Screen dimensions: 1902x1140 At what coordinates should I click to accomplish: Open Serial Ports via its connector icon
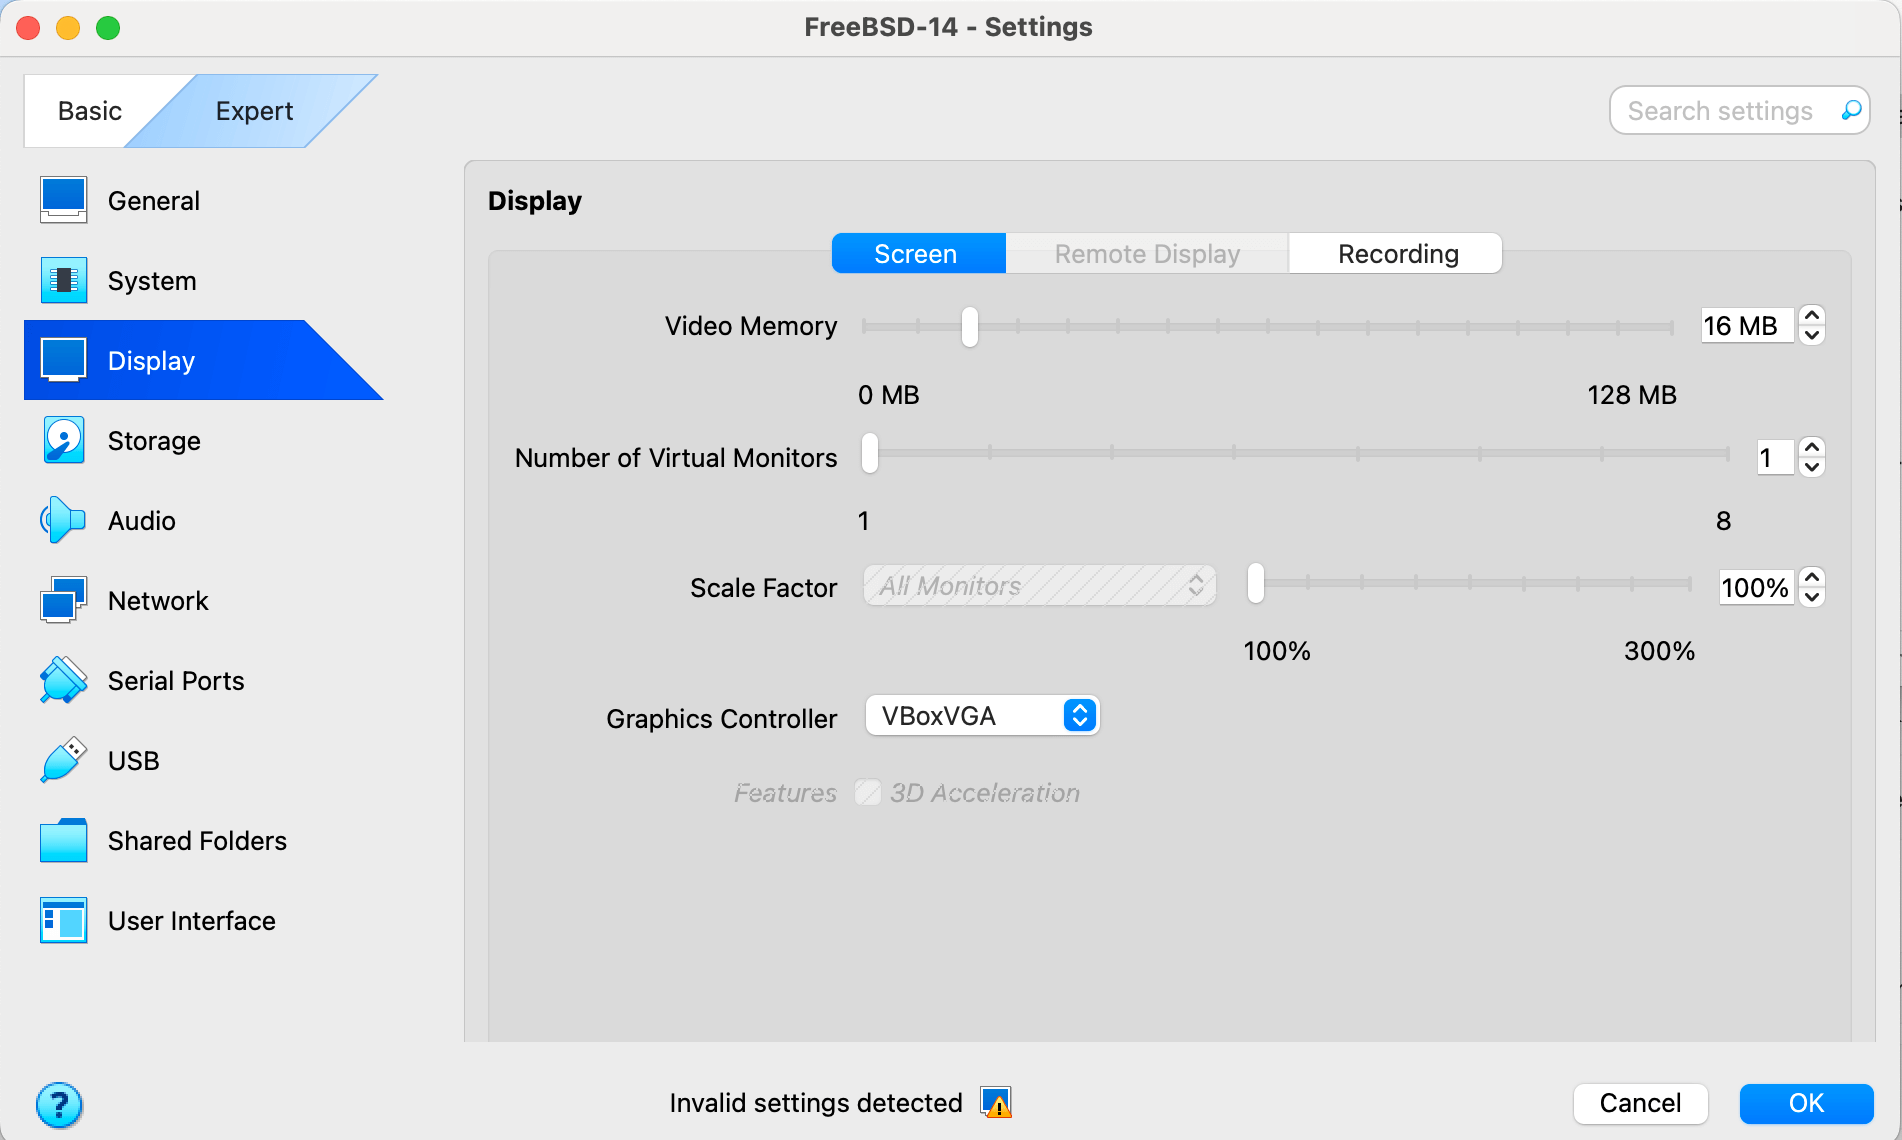pyautogui.click(x=62, y=680)
